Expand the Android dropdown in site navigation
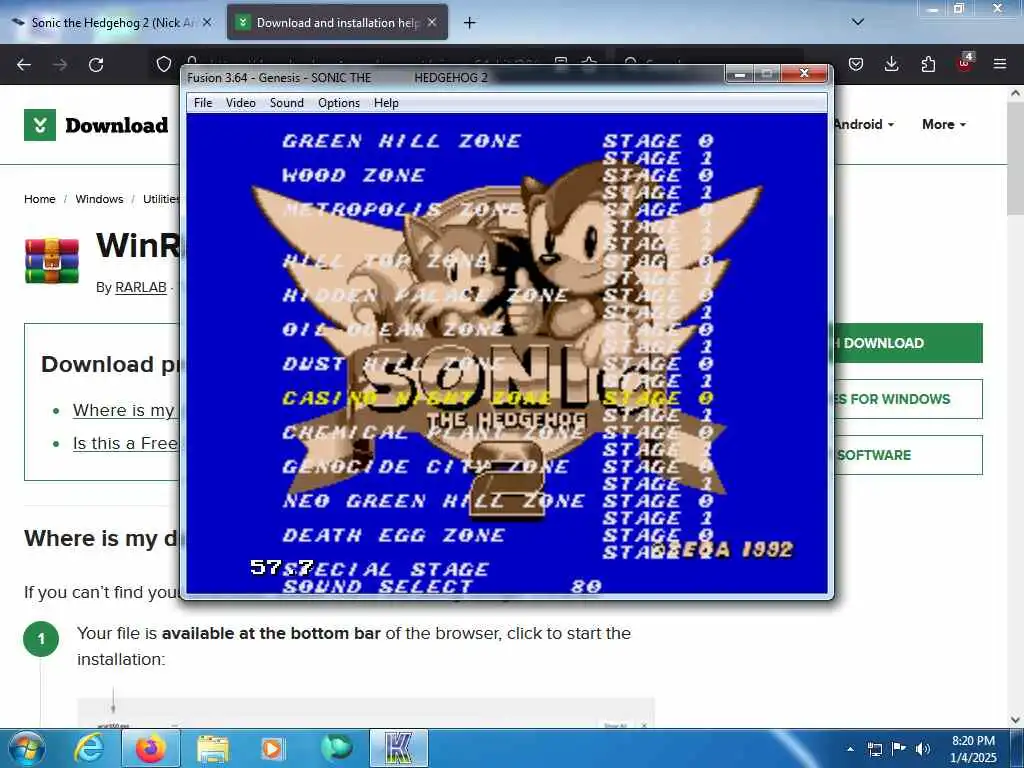Viewport: 1024px width, 768px height. click(x=863, y=124)
